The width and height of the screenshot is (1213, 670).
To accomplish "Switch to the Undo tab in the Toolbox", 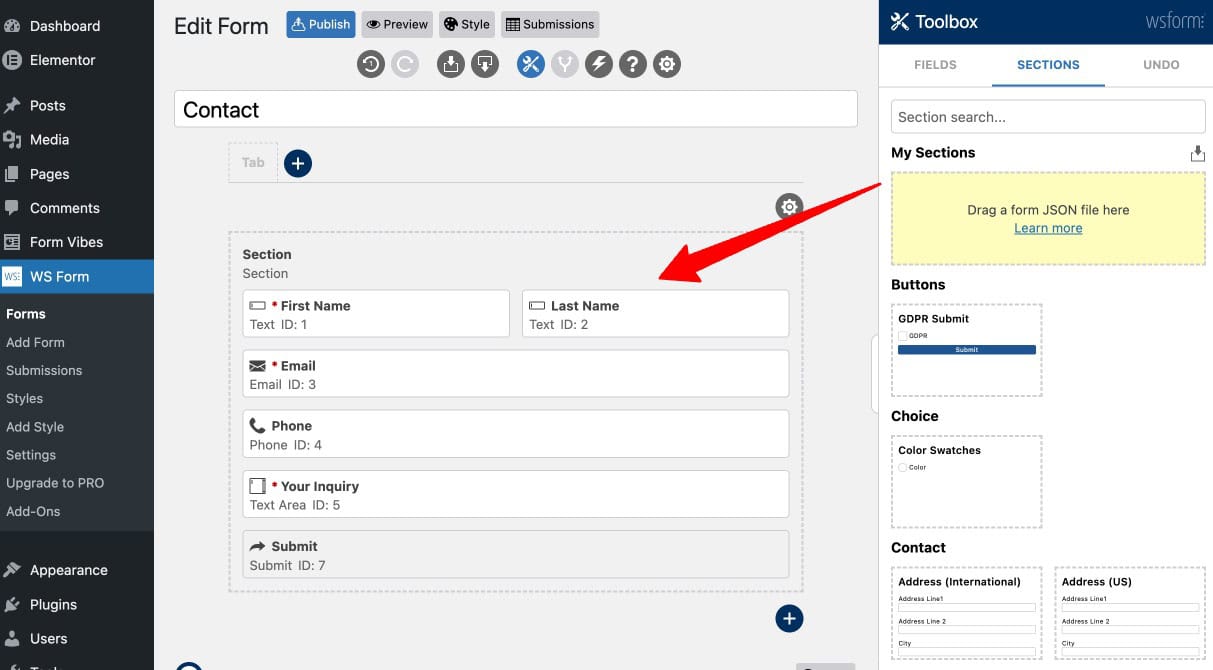I will point(1161,65).
